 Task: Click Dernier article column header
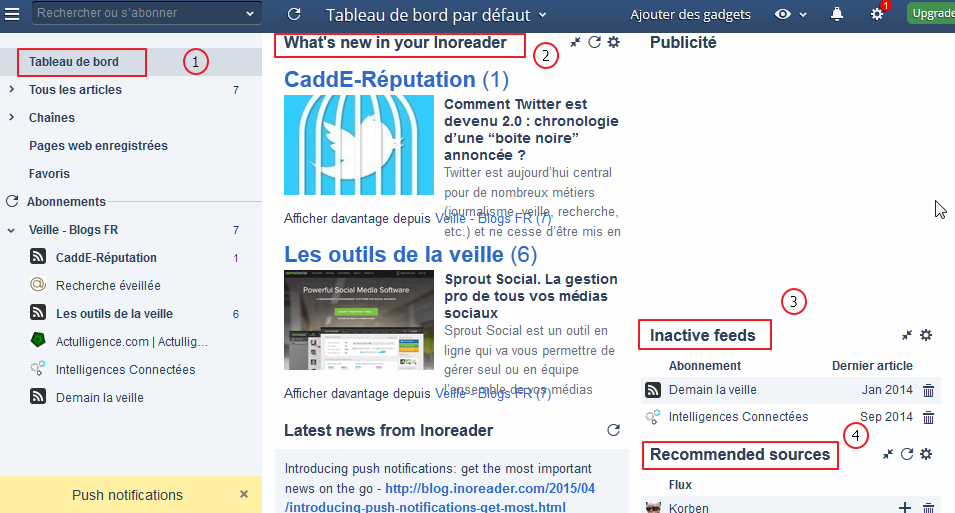click(872, 366)
